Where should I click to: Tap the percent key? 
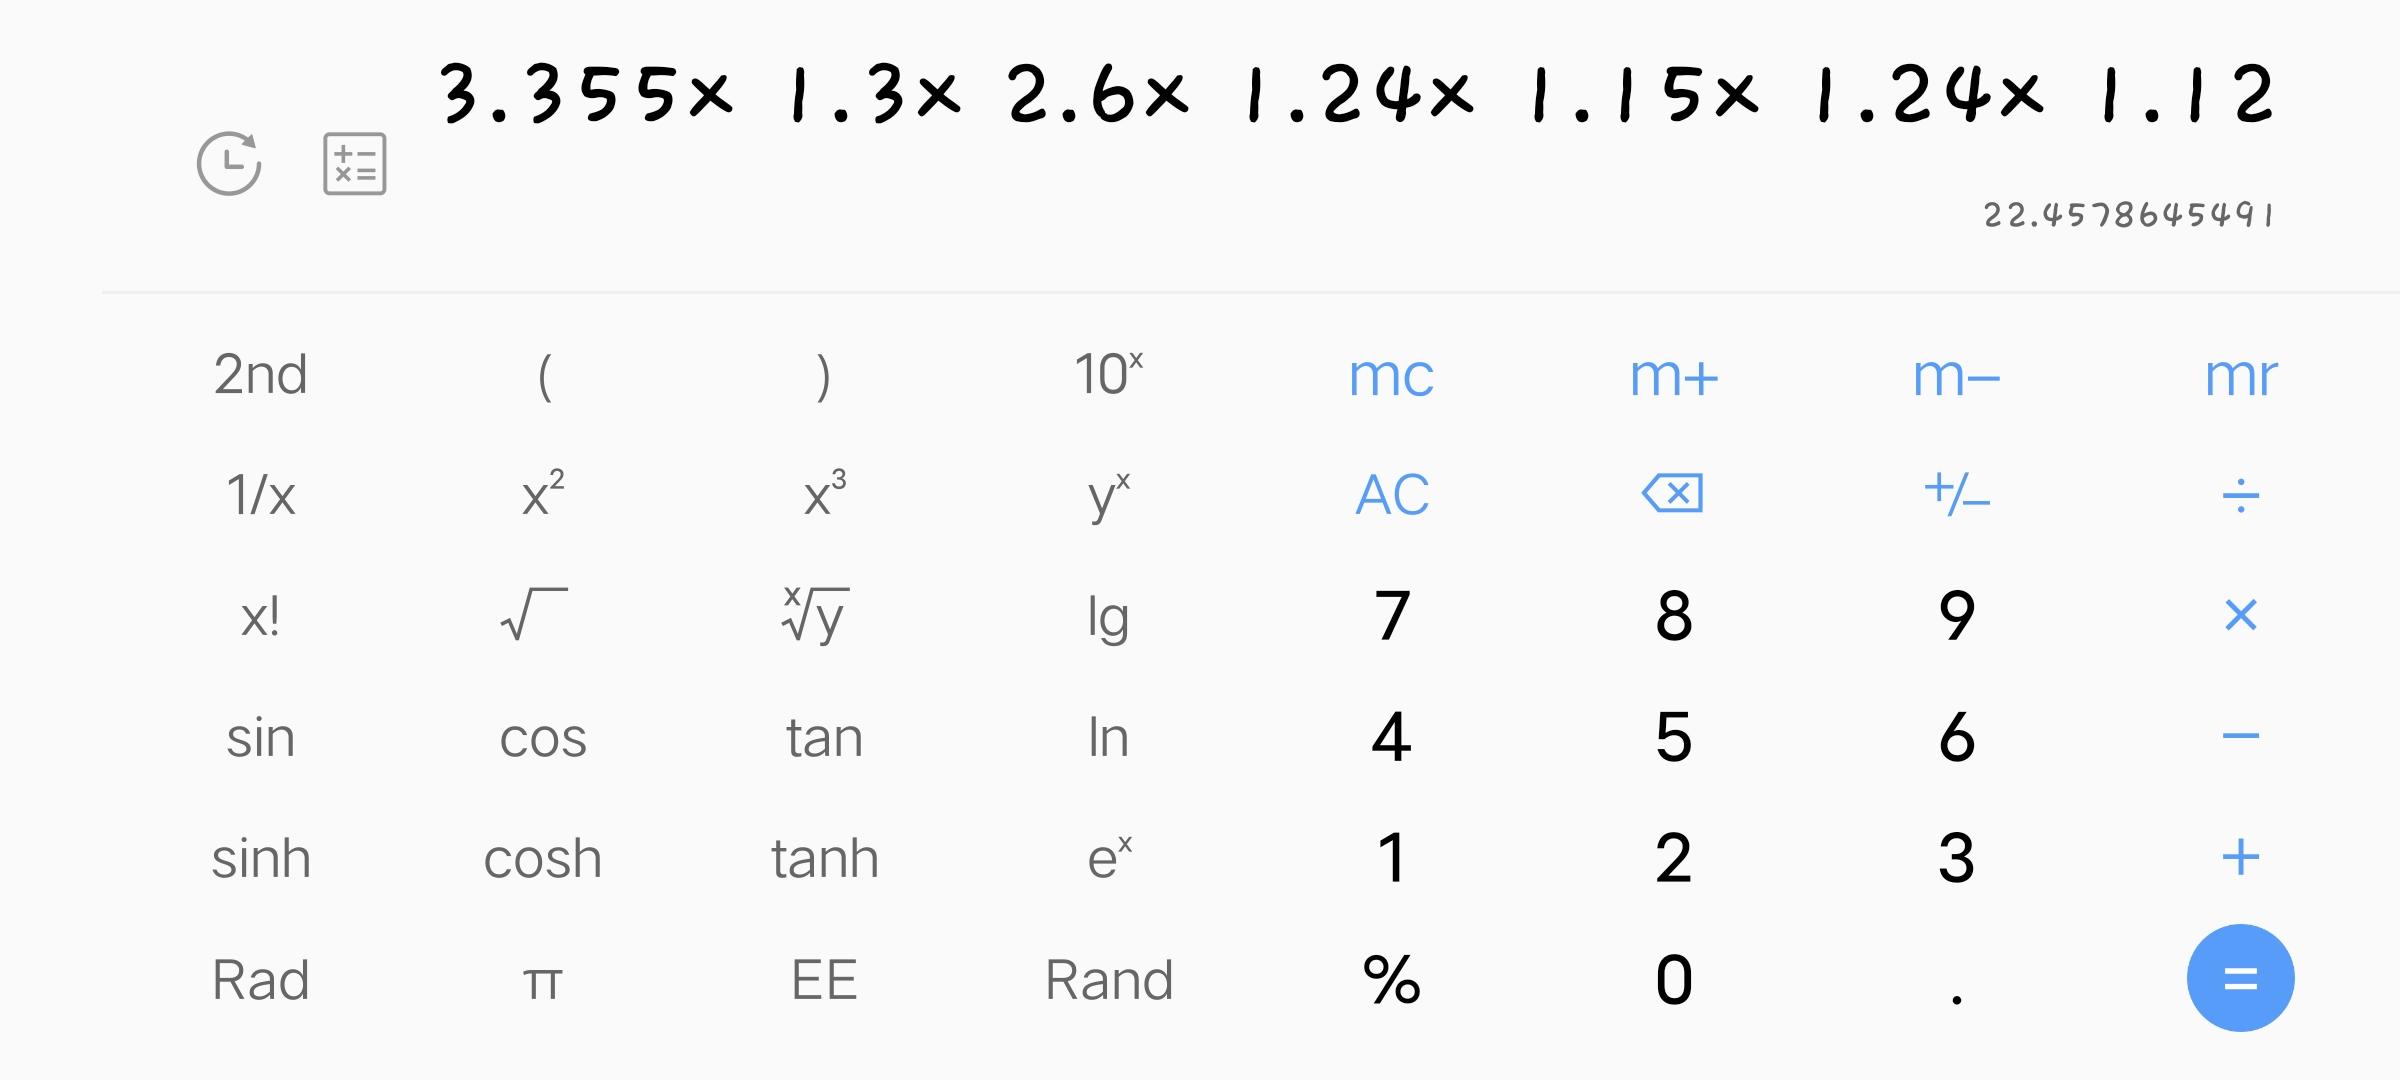(1391, 979)
